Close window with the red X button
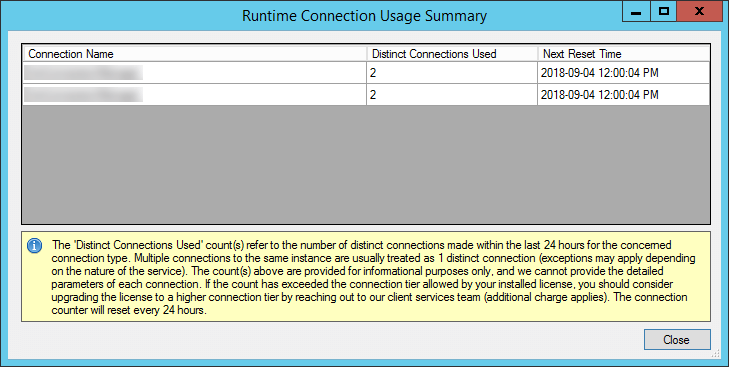The height and width of the screenshot is (367, 729). tap(699, 12)
